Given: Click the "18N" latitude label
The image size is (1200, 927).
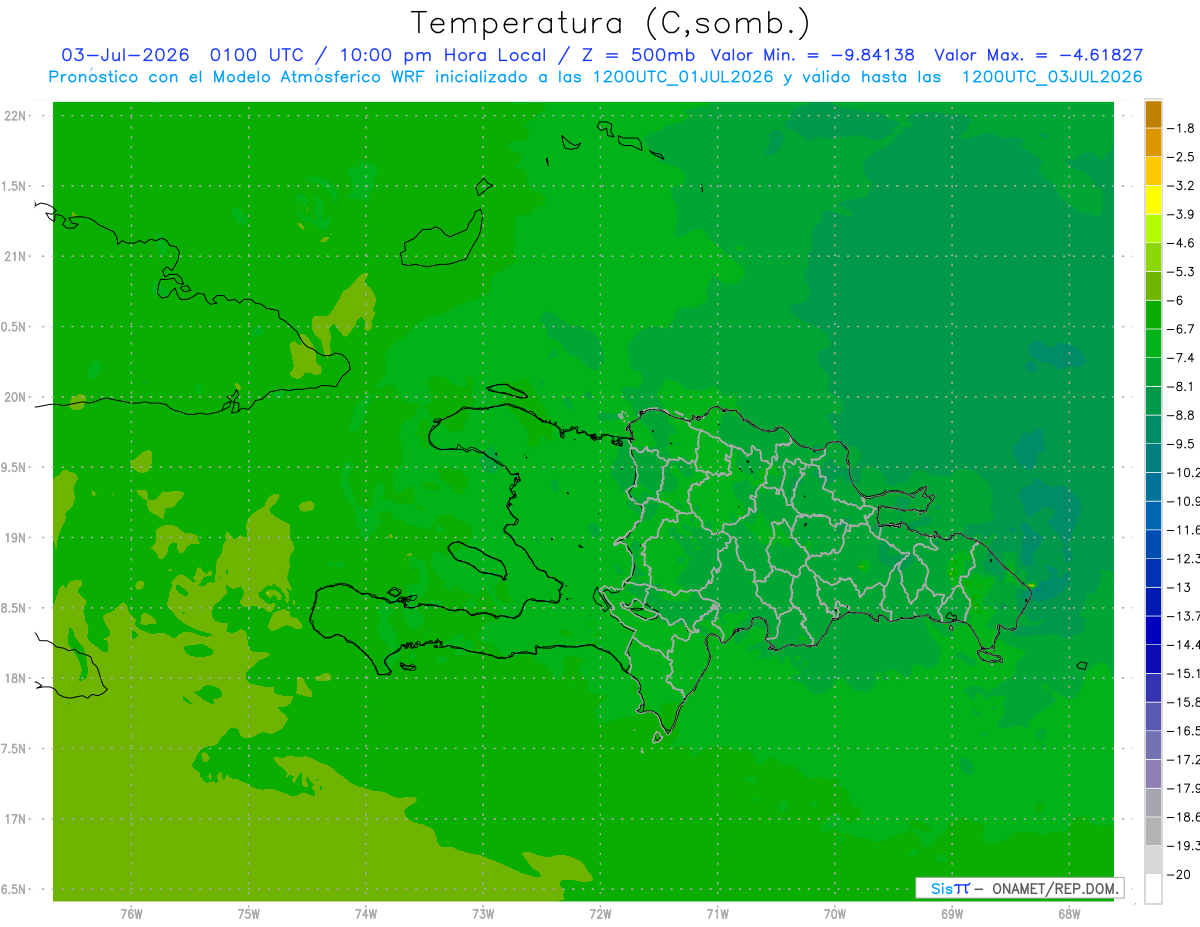Looking at the screenshot, I should pos(15,678).
